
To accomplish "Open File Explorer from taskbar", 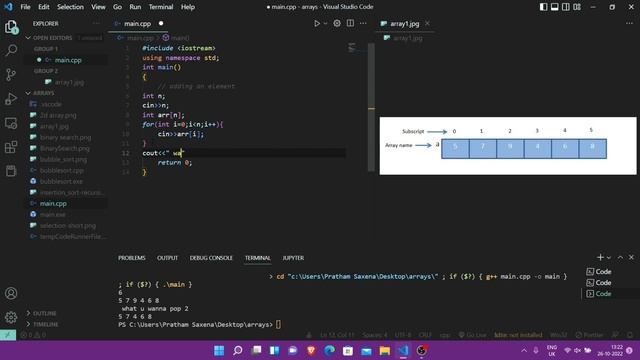I will pos(384,351).
